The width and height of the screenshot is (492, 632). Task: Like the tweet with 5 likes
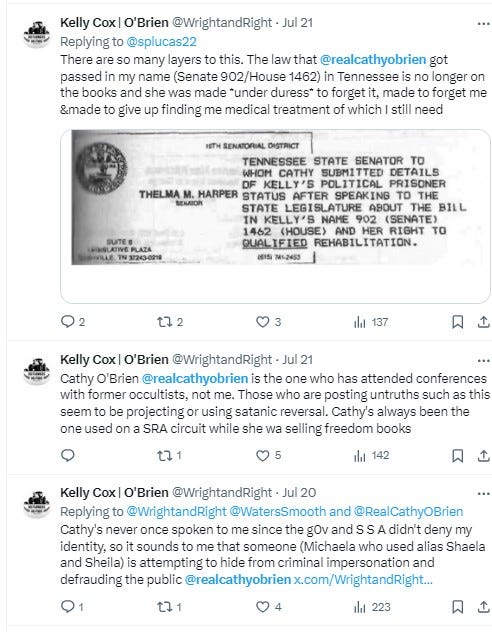[x=268, y=455]
